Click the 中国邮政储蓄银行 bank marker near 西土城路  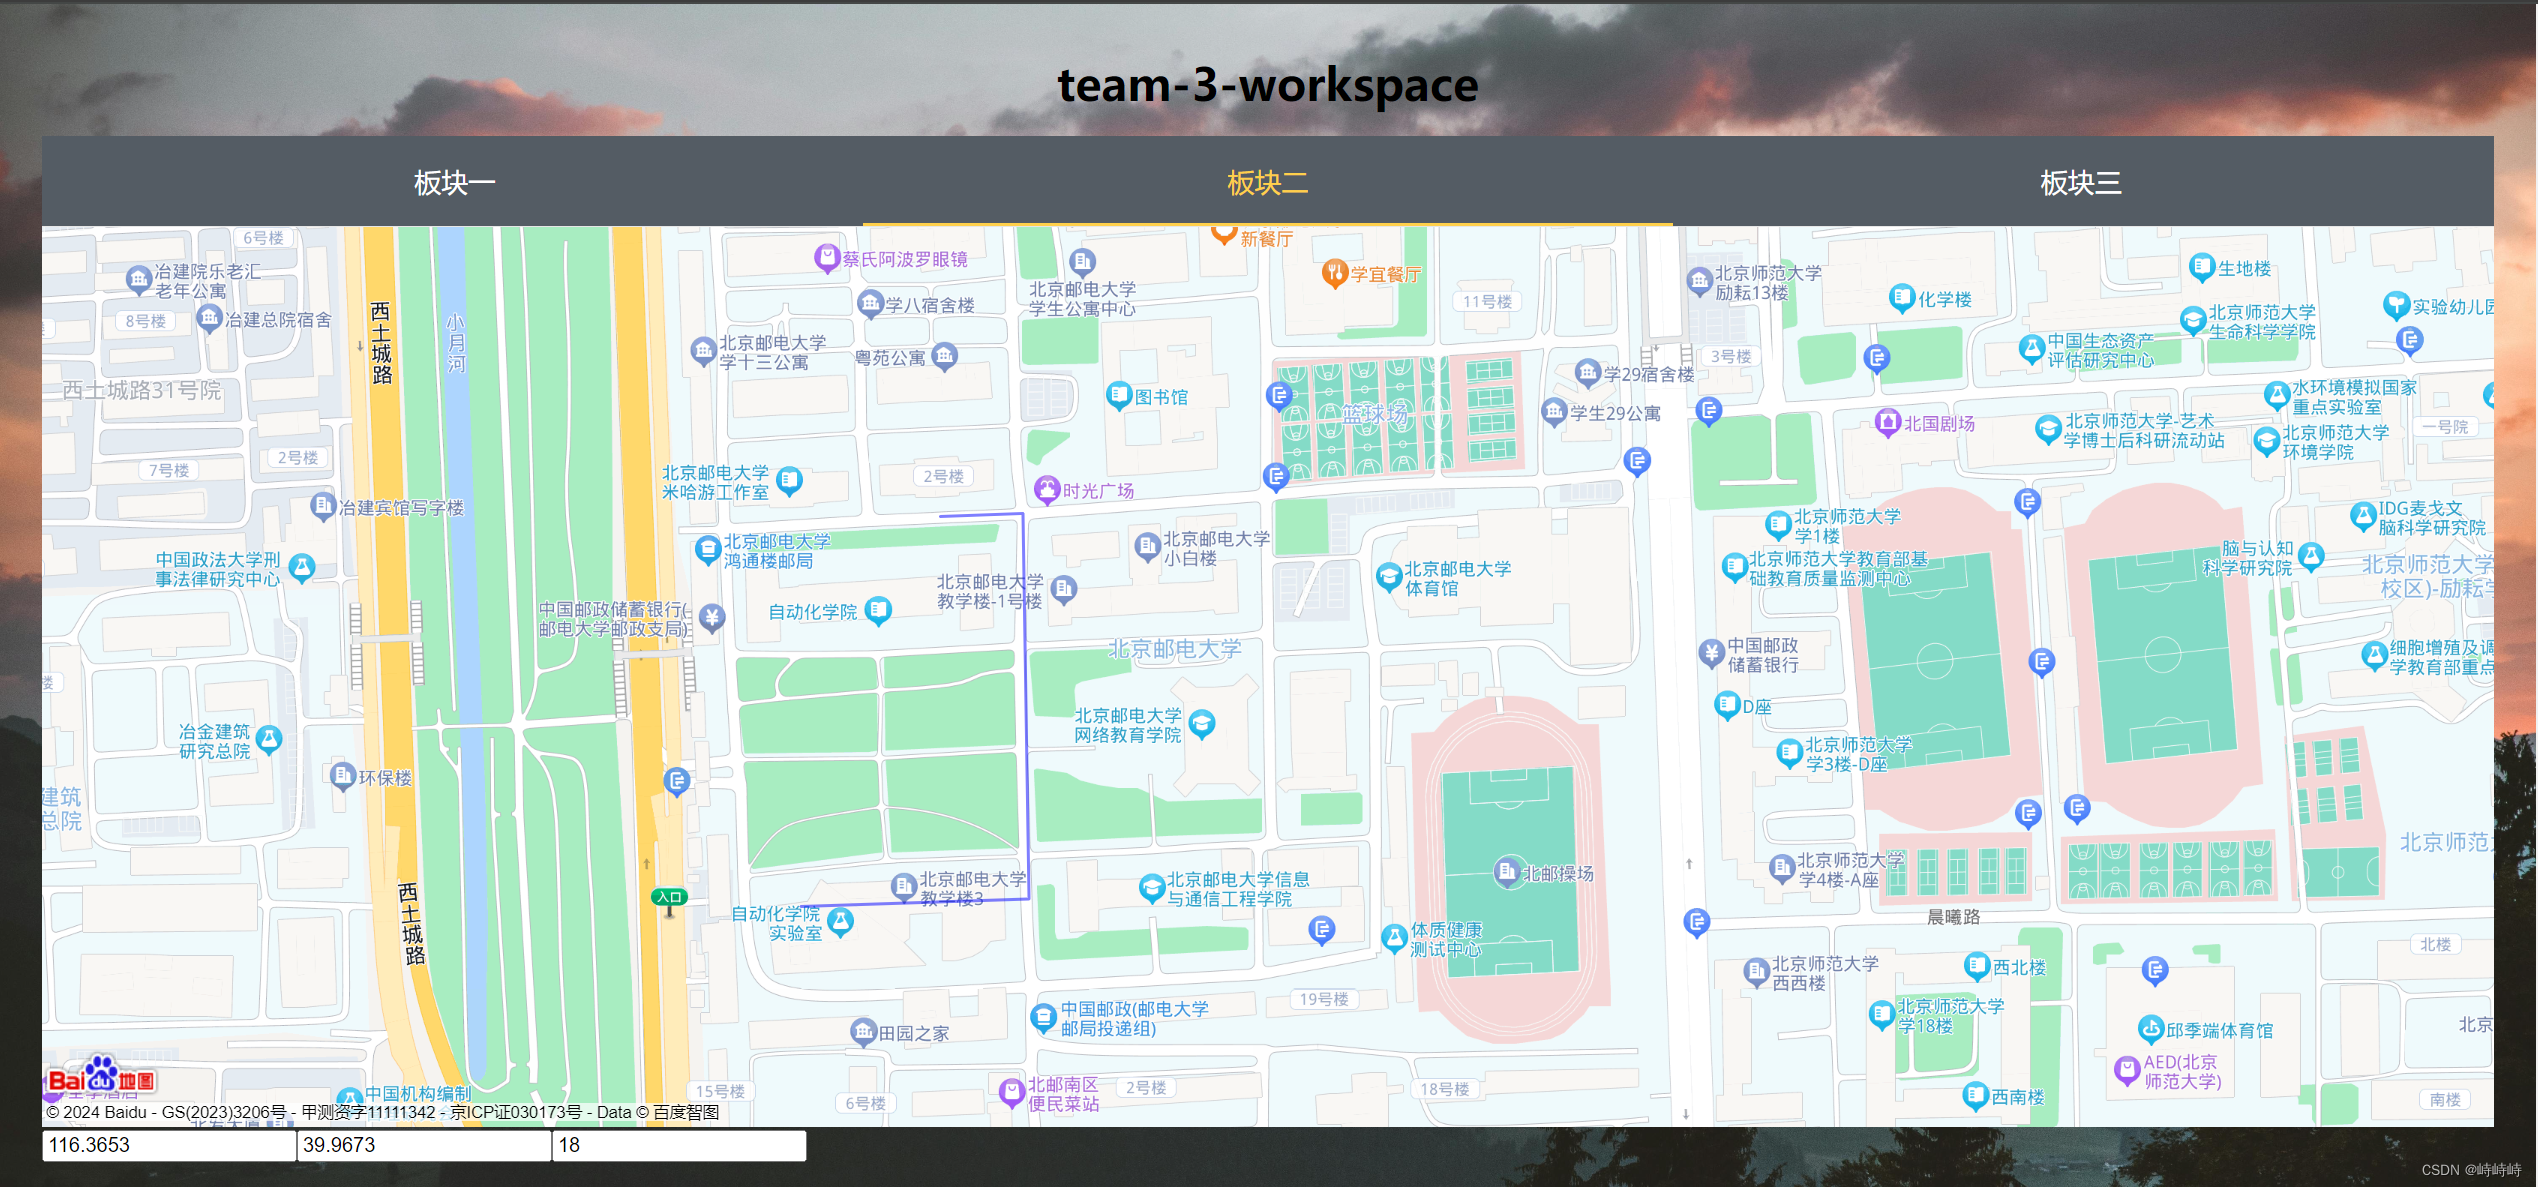(x=711, y=618)
